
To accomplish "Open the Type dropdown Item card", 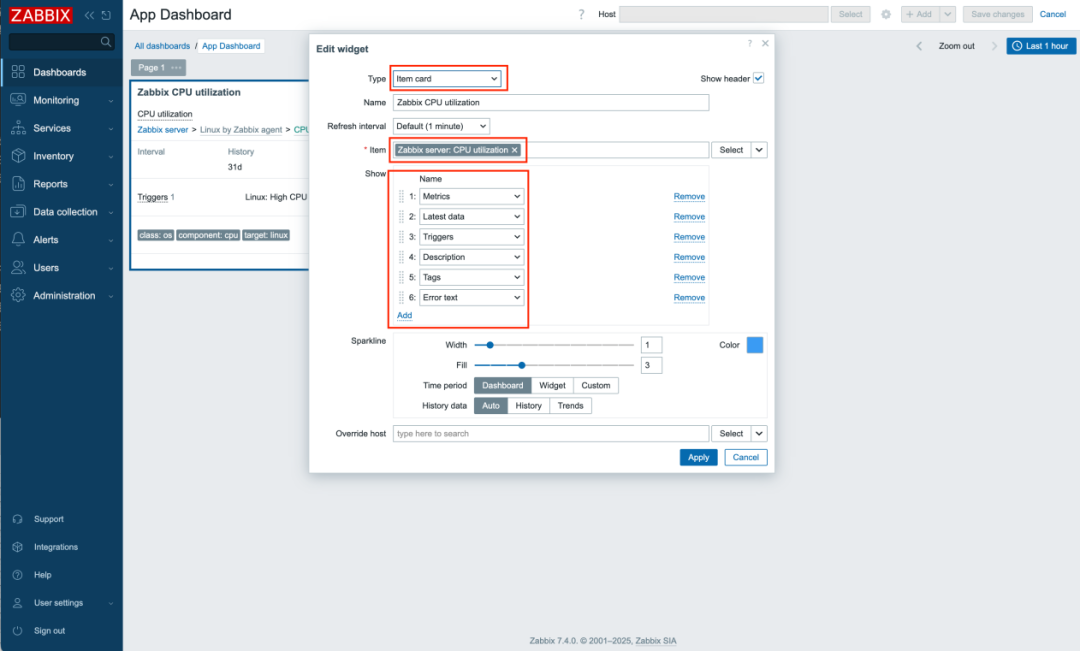I will 447,79.
